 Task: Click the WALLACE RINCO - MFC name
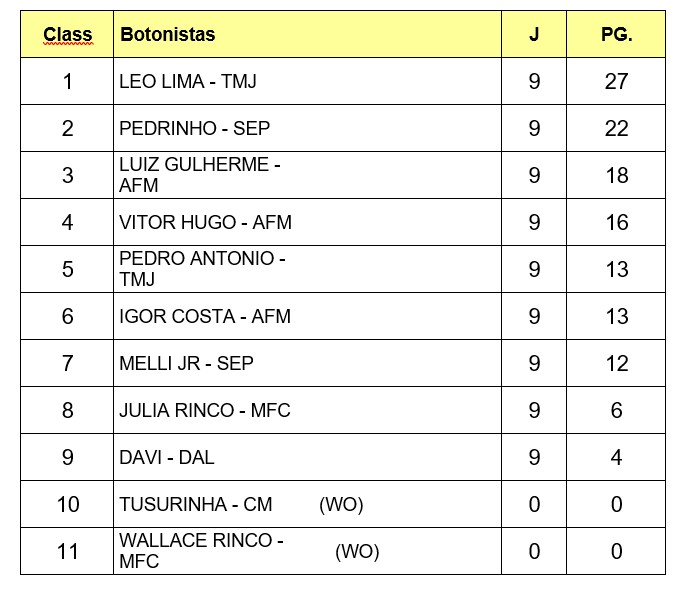tap(201, 551)
